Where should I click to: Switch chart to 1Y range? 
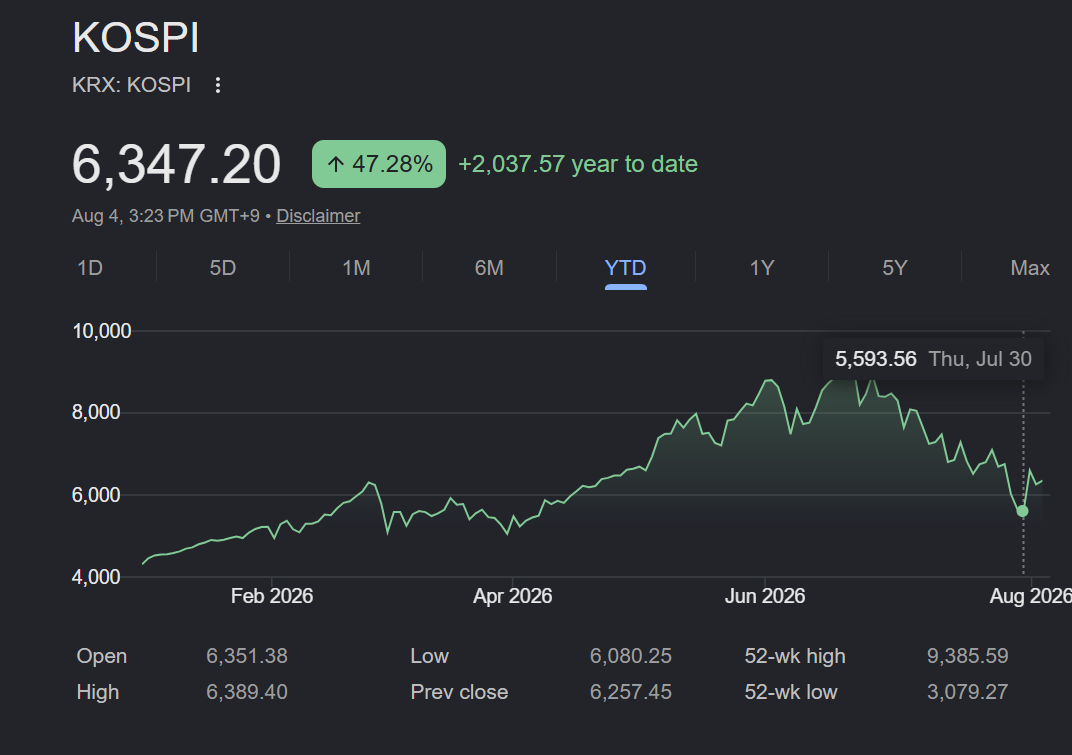(762, 267)
